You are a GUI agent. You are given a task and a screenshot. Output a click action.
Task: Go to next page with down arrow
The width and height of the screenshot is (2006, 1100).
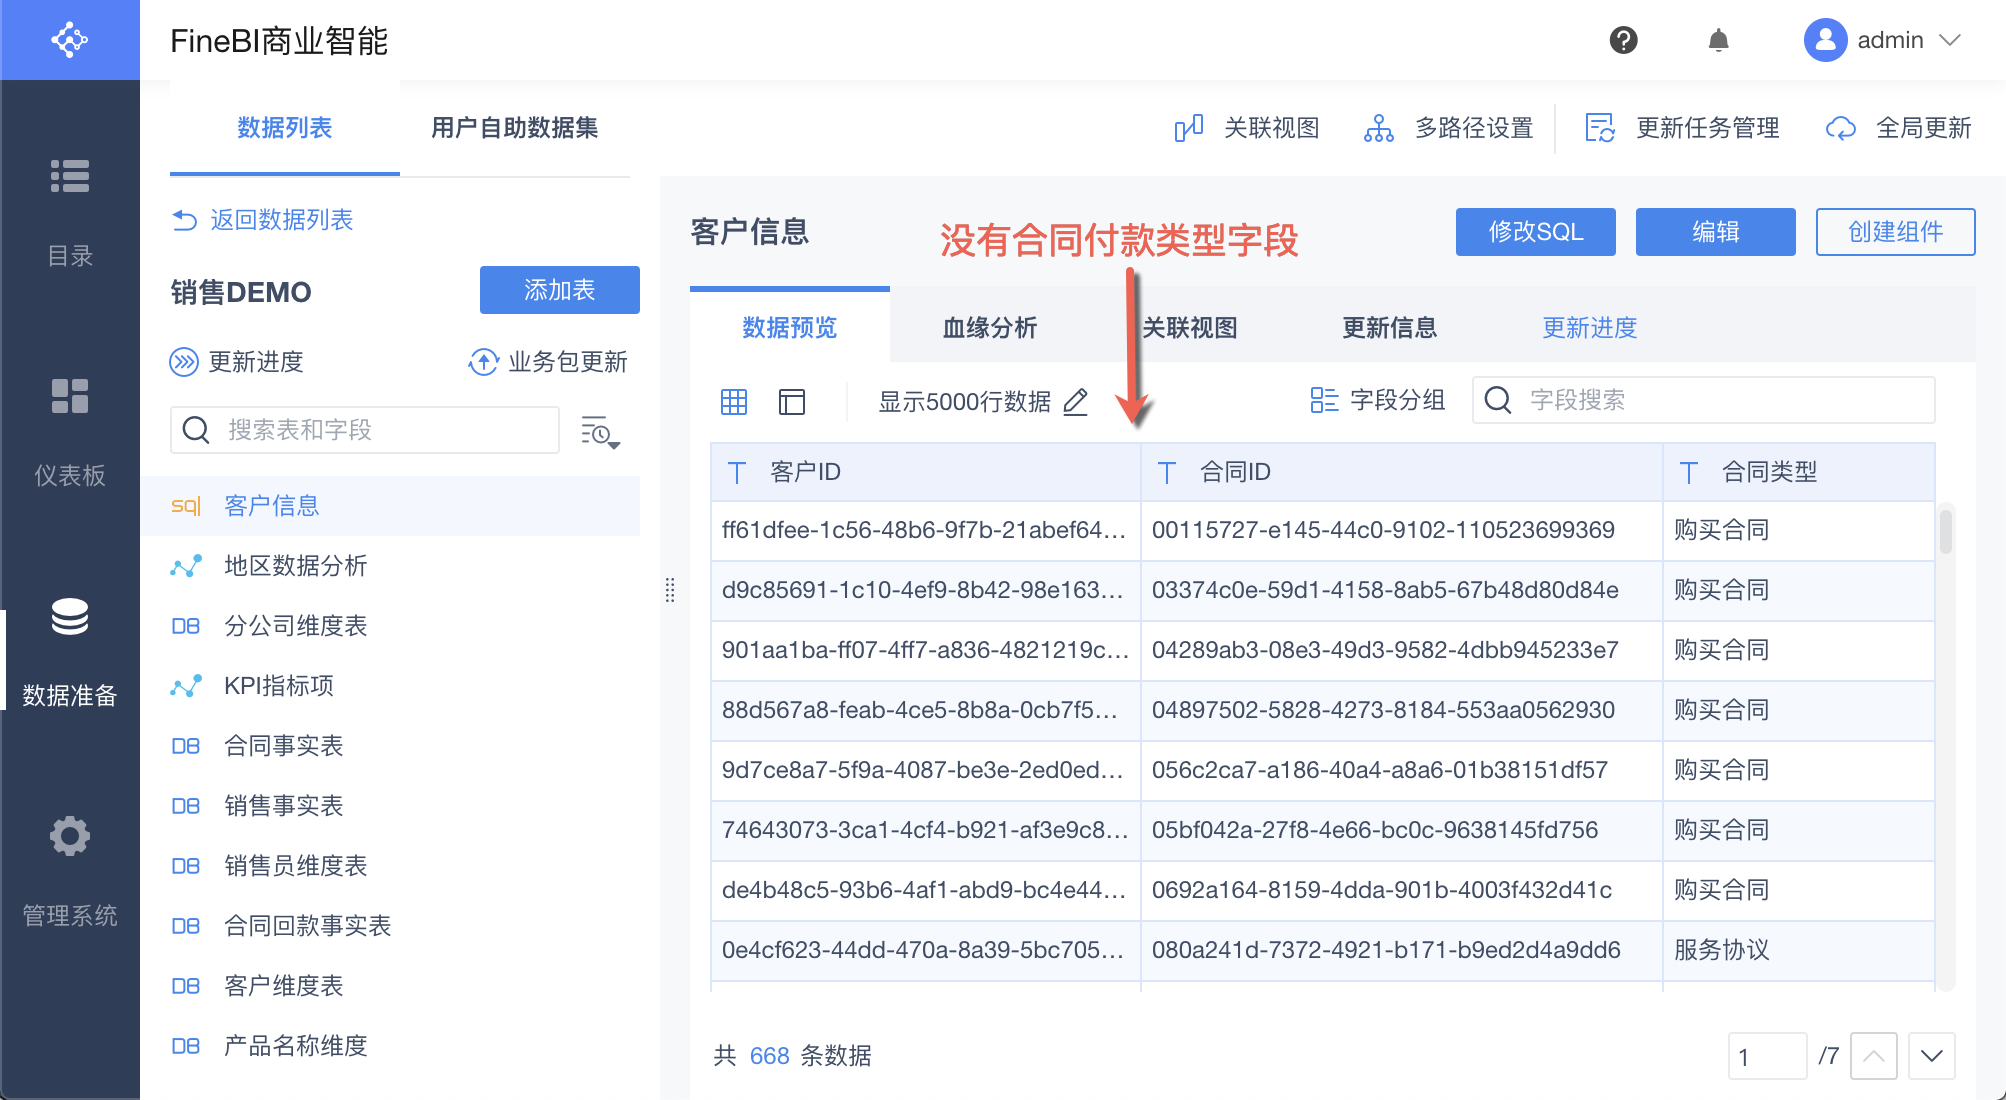pos(1931,1056)
